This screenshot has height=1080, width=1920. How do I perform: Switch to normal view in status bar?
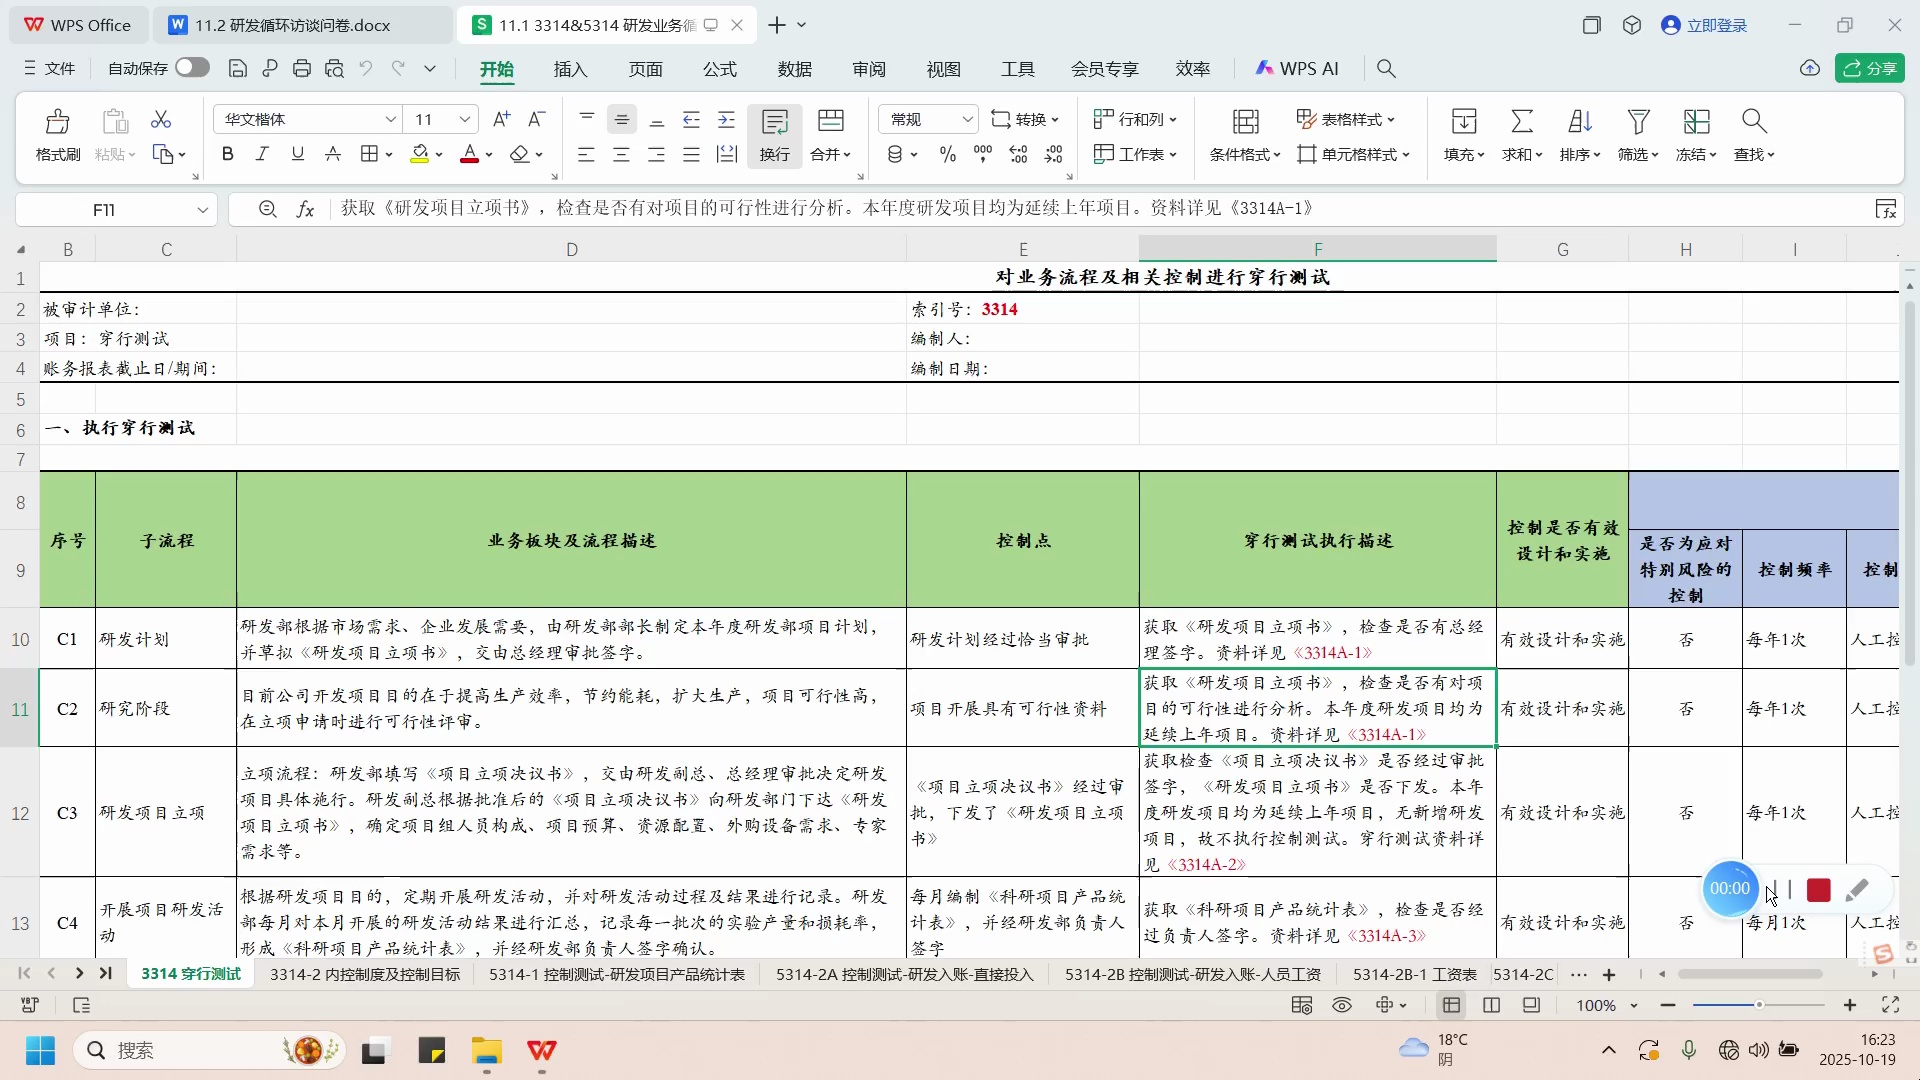click(1451, 1005)
